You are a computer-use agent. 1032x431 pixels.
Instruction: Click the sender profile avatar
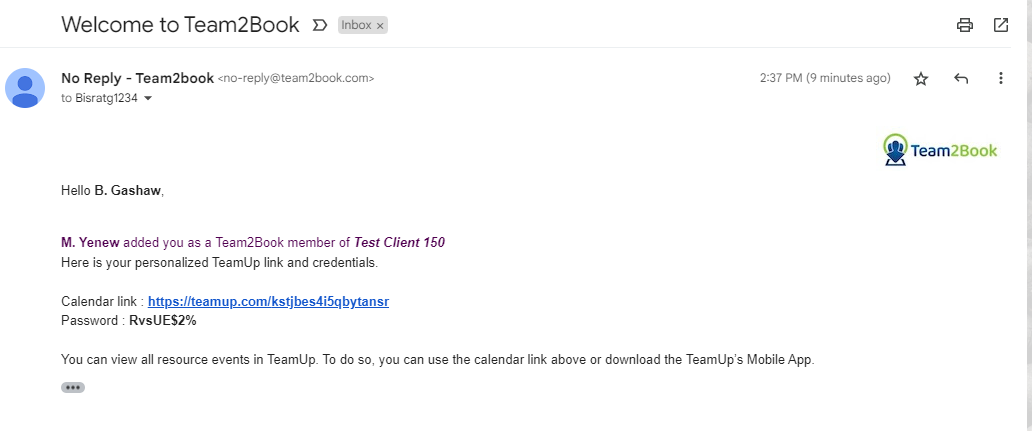coord(25,88)
